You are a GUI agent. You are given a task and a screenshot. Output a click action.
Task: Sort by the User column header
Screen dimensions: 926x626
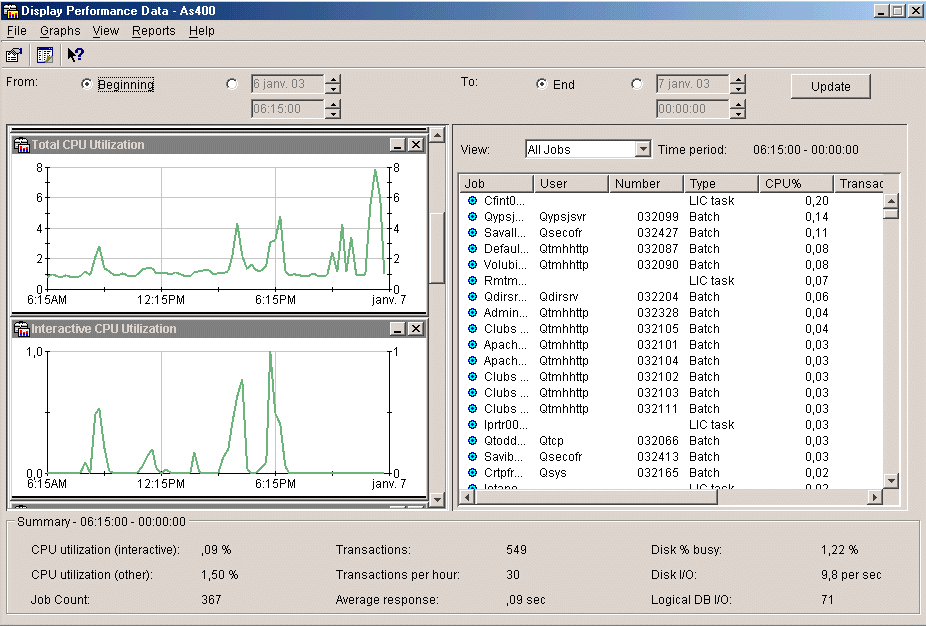571,184
